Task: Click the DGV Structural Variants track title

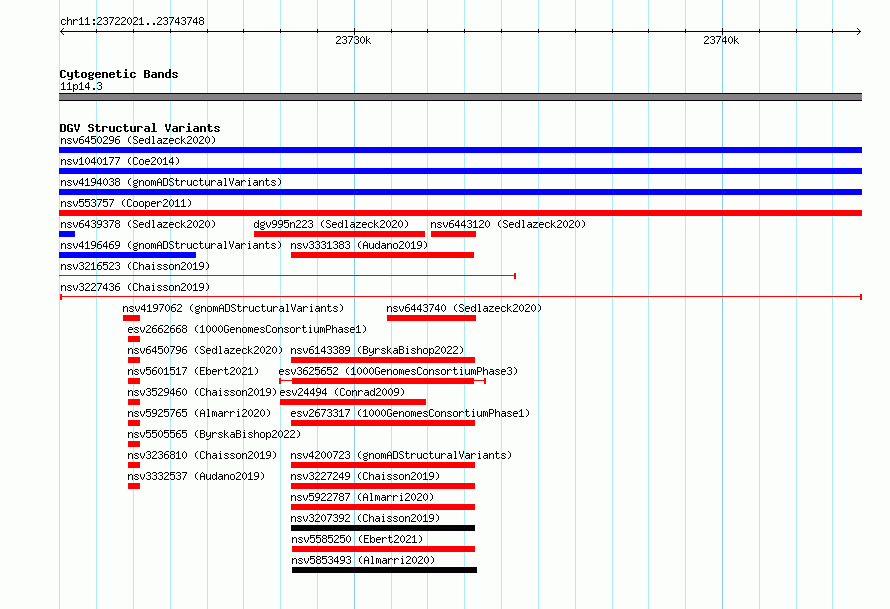Action: click(x=140, y=128)
